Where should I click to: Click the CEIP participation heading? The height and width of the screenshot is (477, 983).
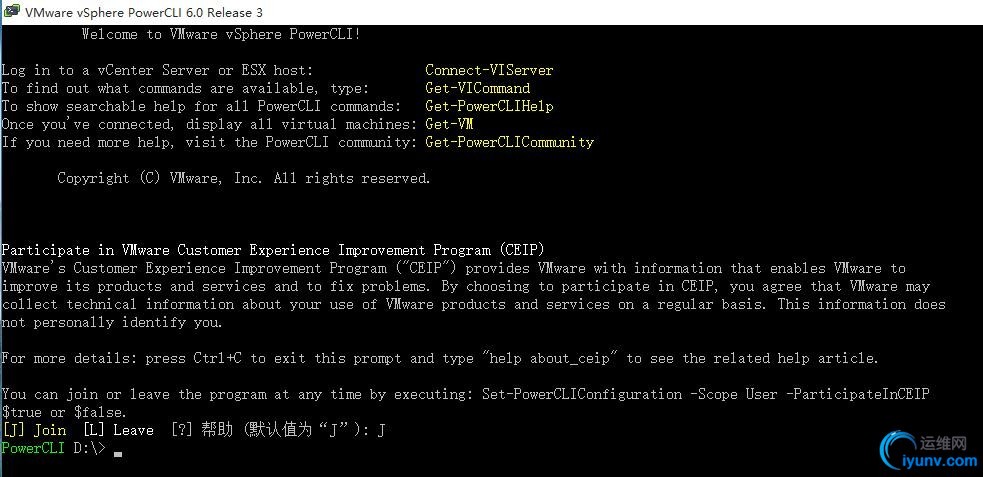point(272,250)
